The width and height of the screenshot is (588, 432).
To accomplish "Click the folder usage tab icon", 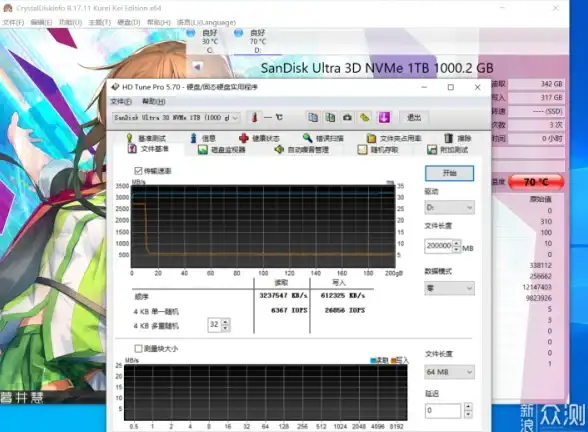I will (x=371, y=138).
